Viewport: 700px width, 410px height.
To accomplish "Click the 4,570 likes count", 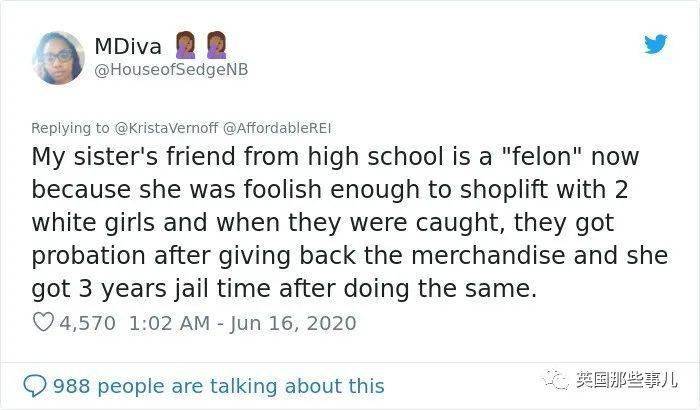I will (88, 323).
